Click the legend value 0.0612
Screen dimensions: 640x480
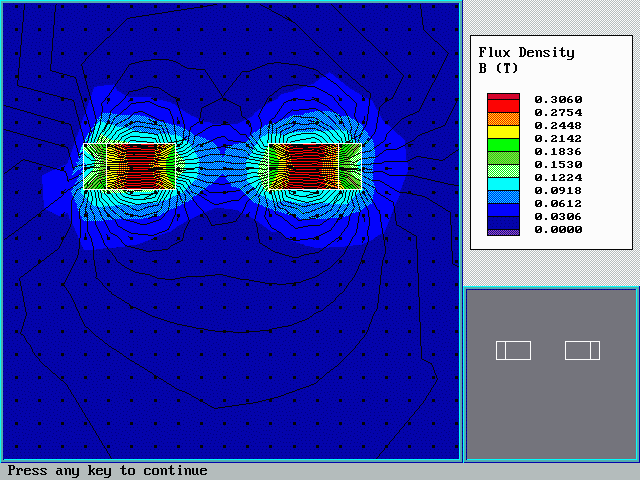558,204
